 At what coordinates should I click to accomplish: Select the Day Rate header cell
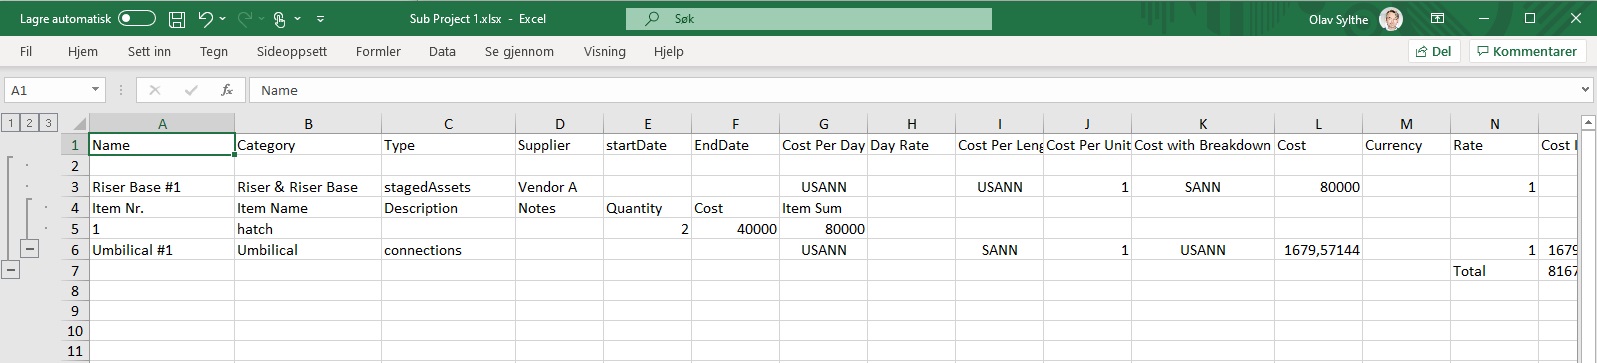coord(911,145)
